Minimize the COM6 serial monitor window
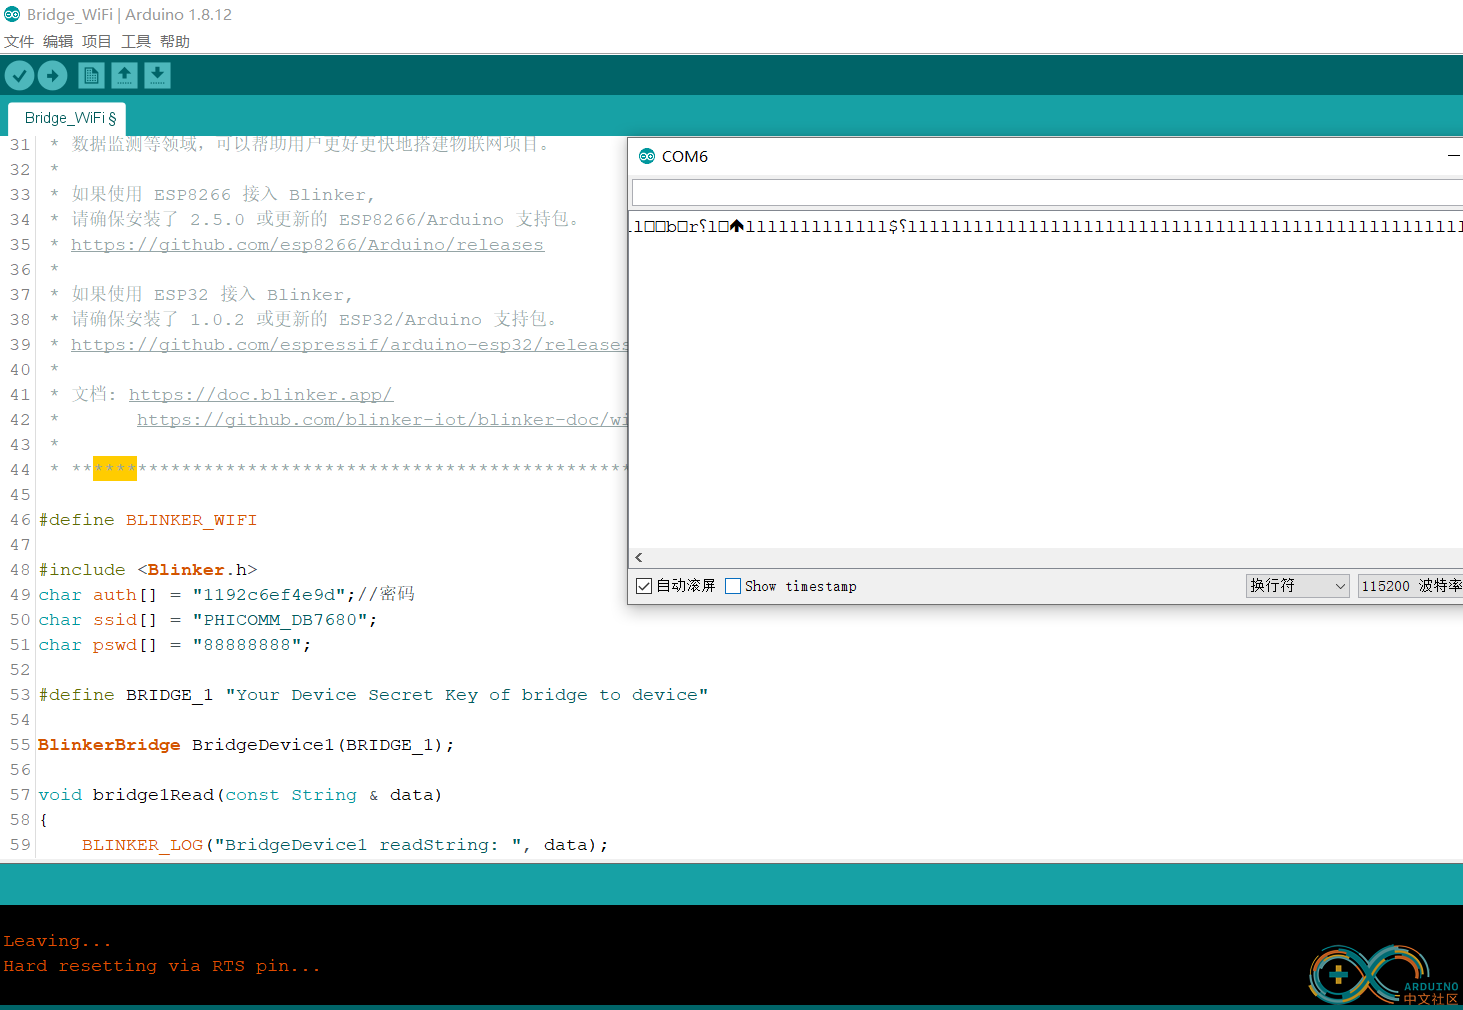Viewport: 1463px width, 1010px height. [x=1453, y=156]
